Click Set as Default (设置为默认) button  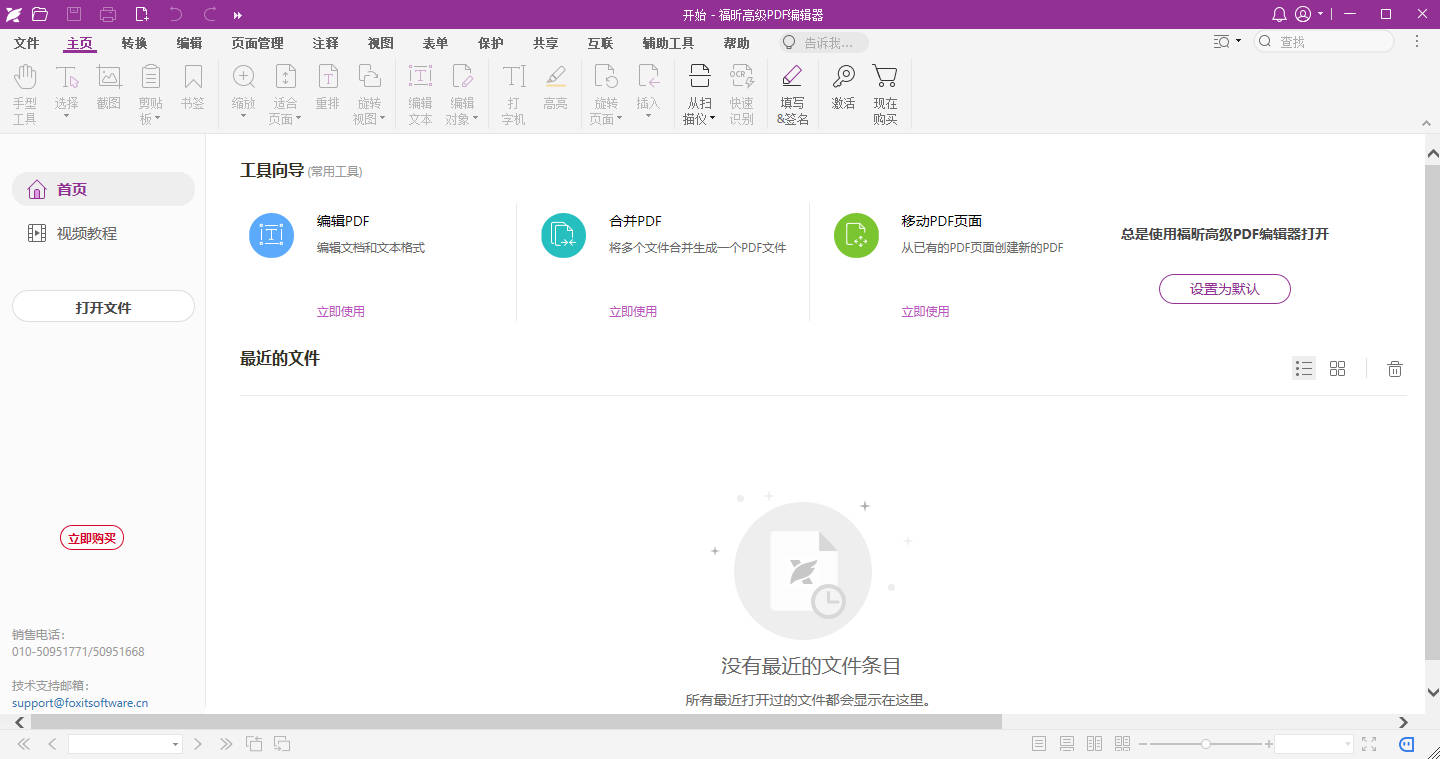click(1224, 289)
